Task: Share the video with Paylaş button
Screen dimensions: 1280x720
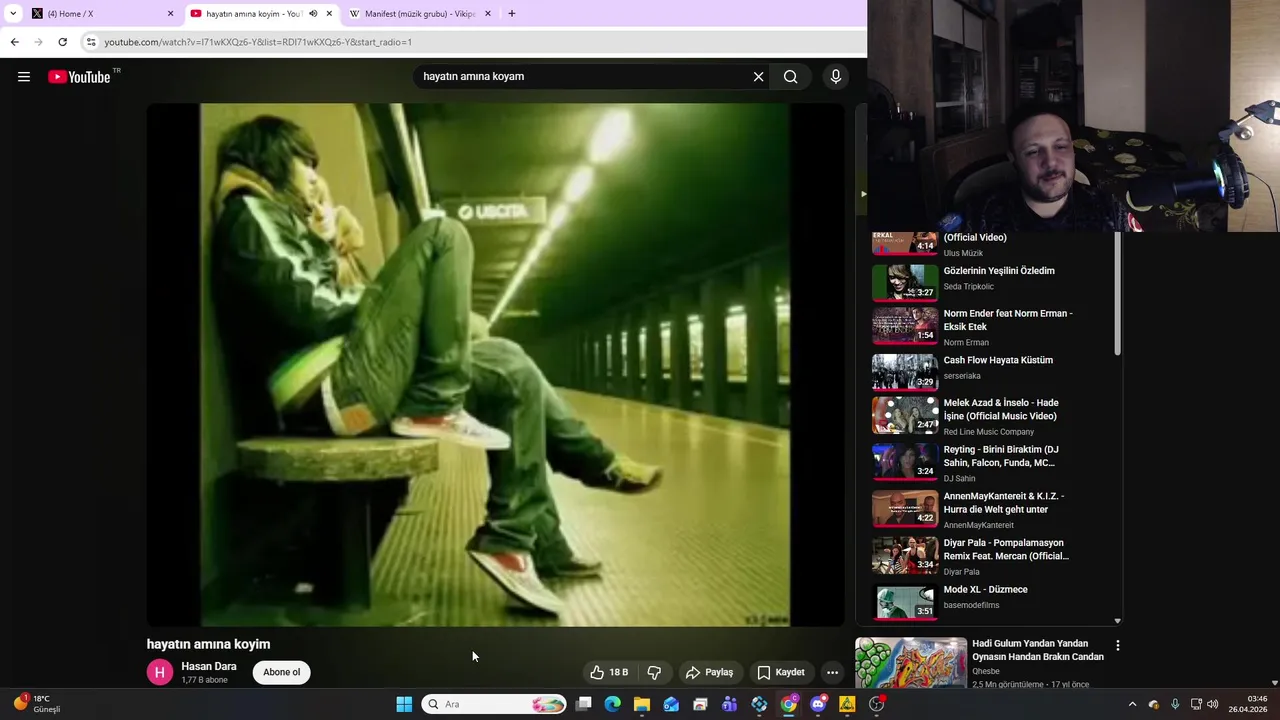Action: coord(709,672)
